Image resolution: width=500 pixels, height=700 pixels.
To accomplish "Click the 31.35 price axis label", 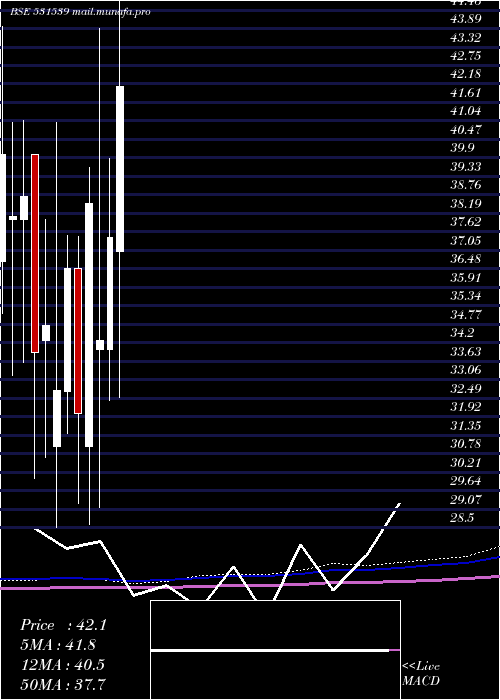I will point(466,426).
